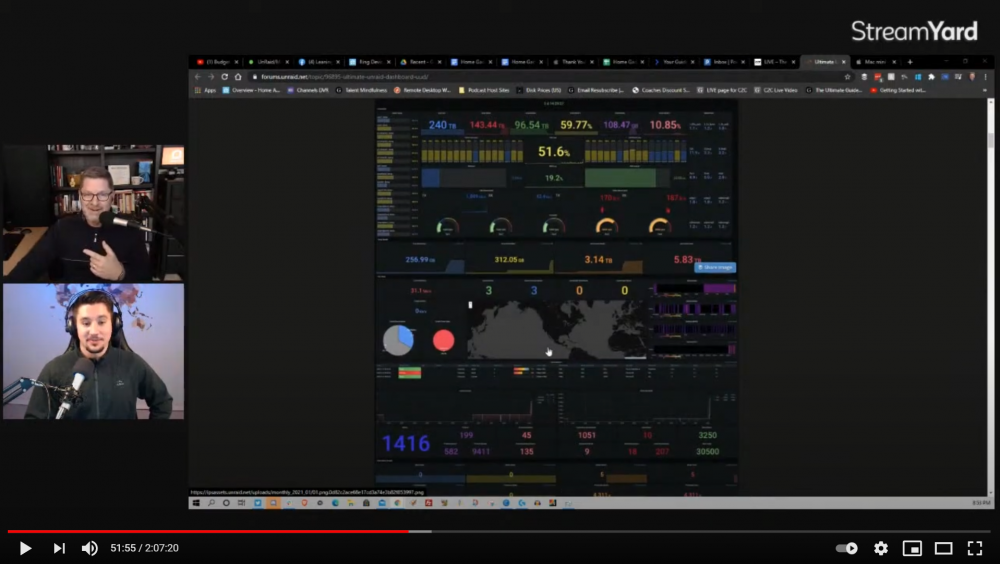
Task: Open the C2C Live Video bookmark
Action: click(776, 90)
